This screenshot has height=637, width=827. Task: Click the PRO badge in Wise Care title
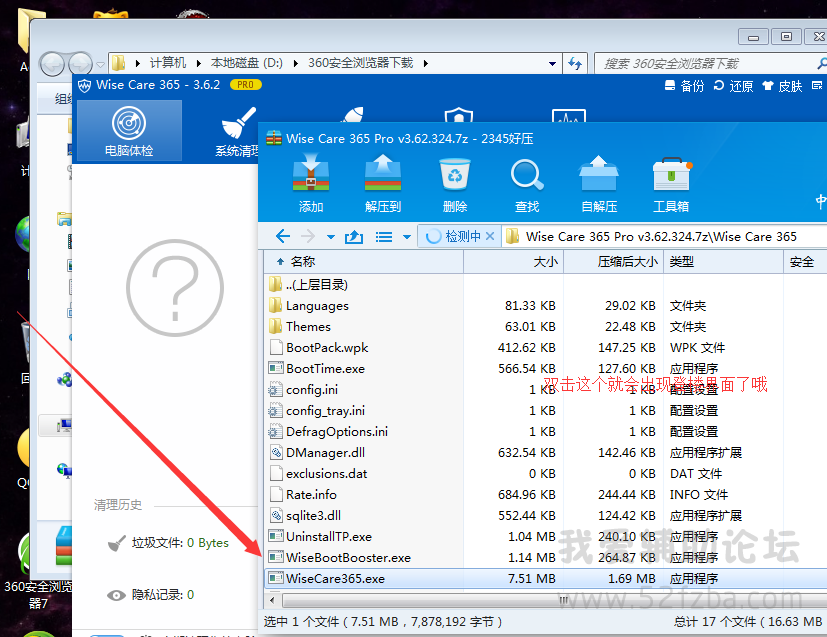245,85
